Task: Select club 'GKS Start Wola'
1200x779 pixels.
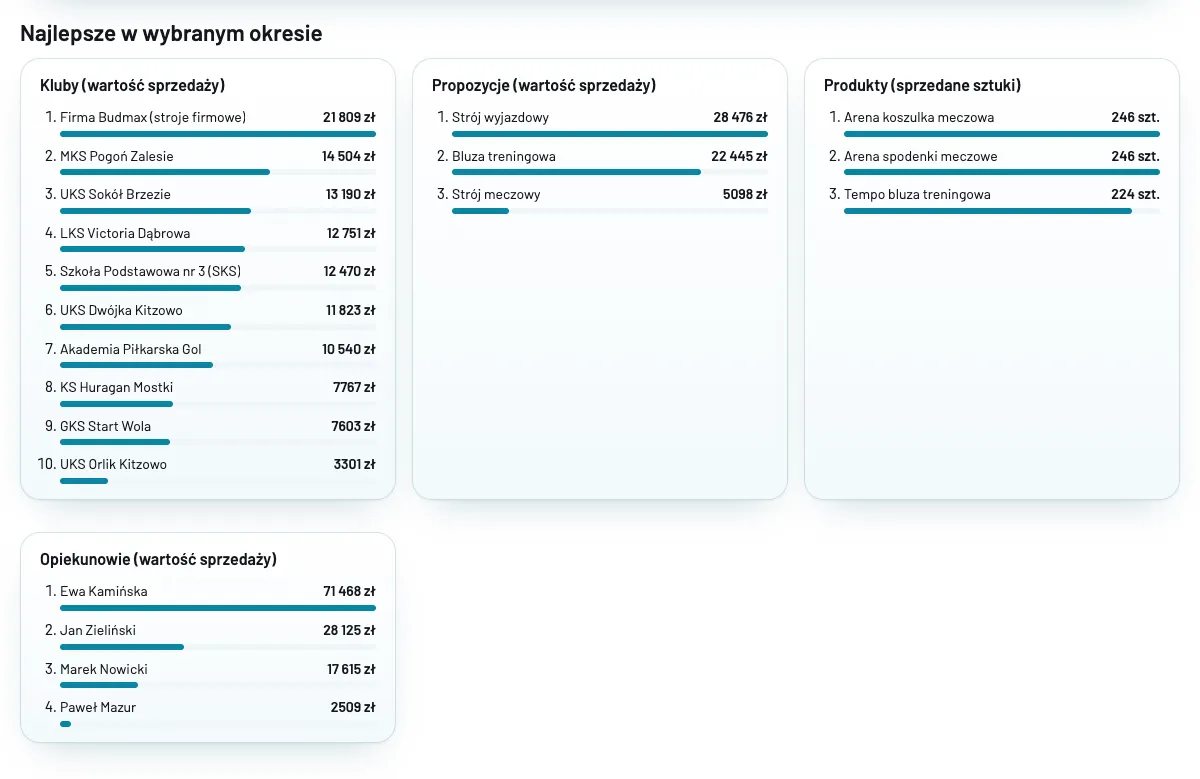Action: pyautogui.click(x=105, y=426)
